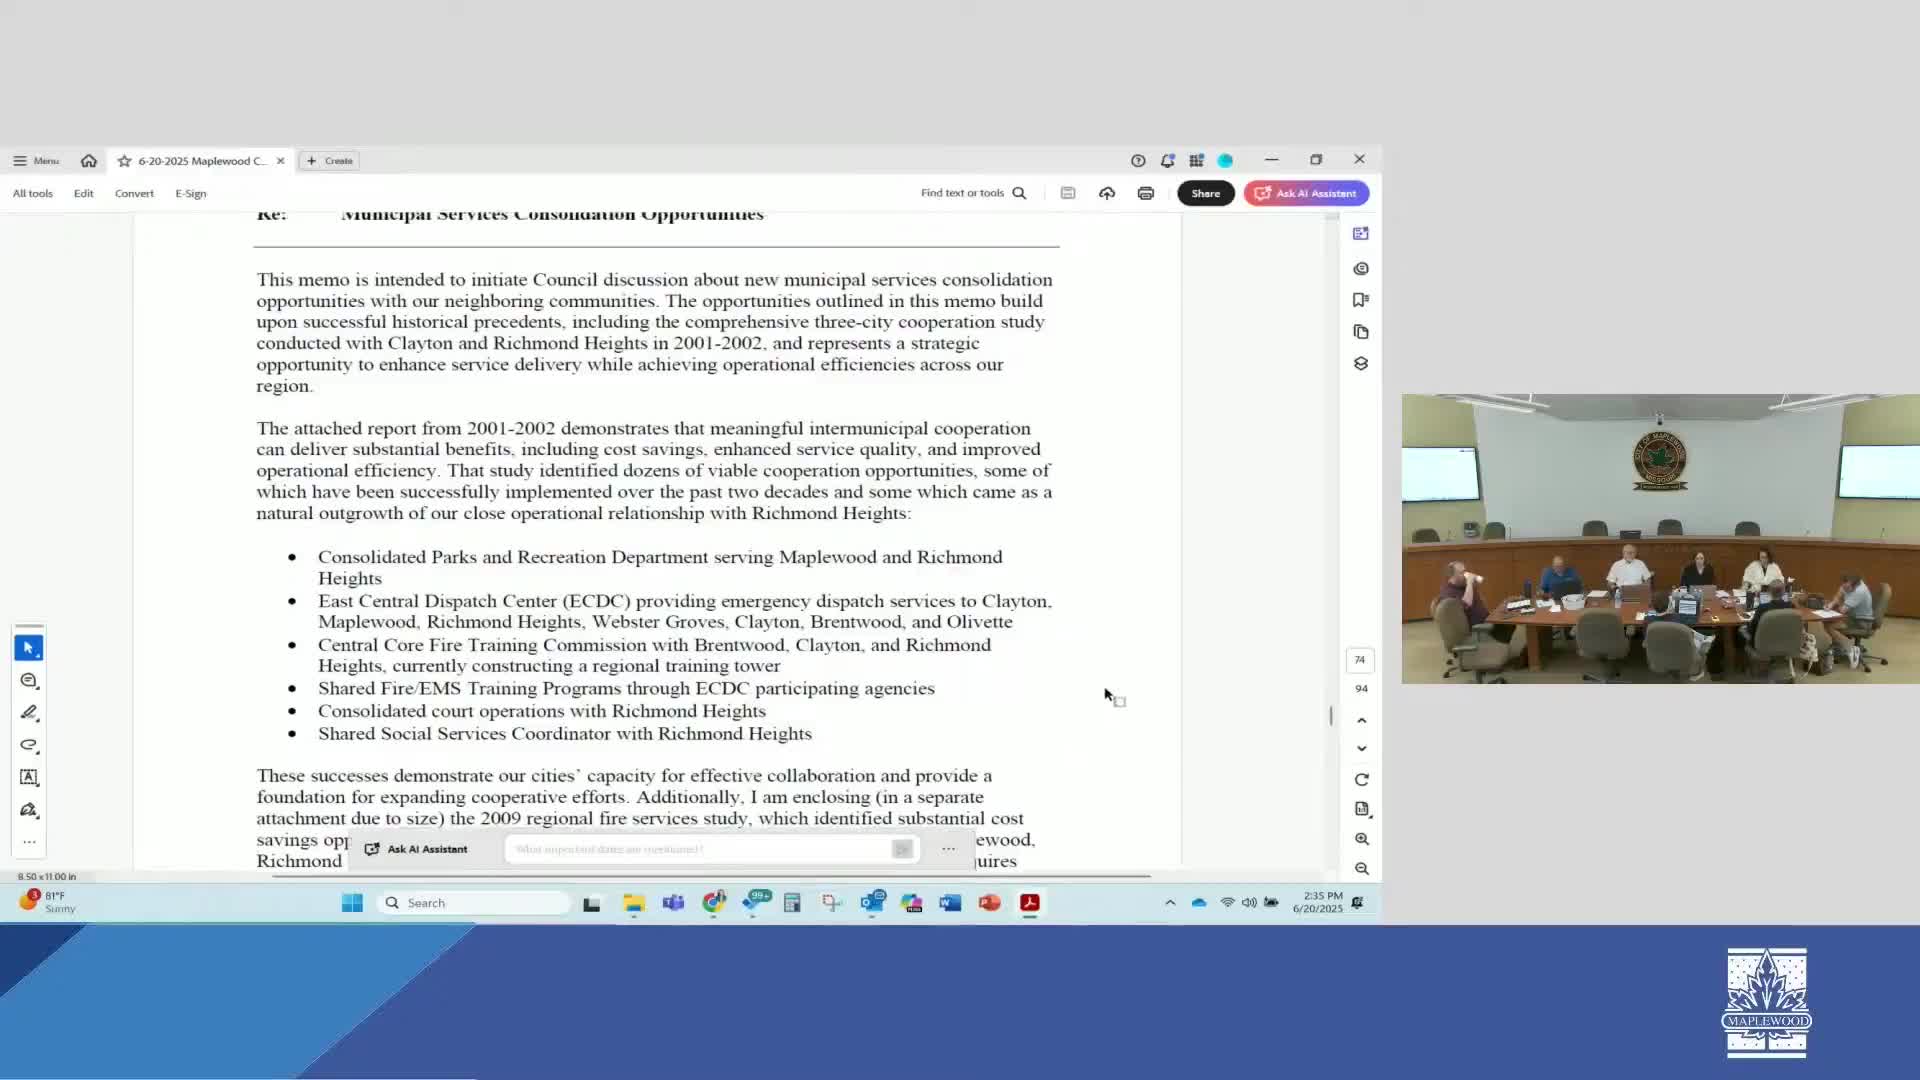Select the highlight pen tool

(28, 713)
